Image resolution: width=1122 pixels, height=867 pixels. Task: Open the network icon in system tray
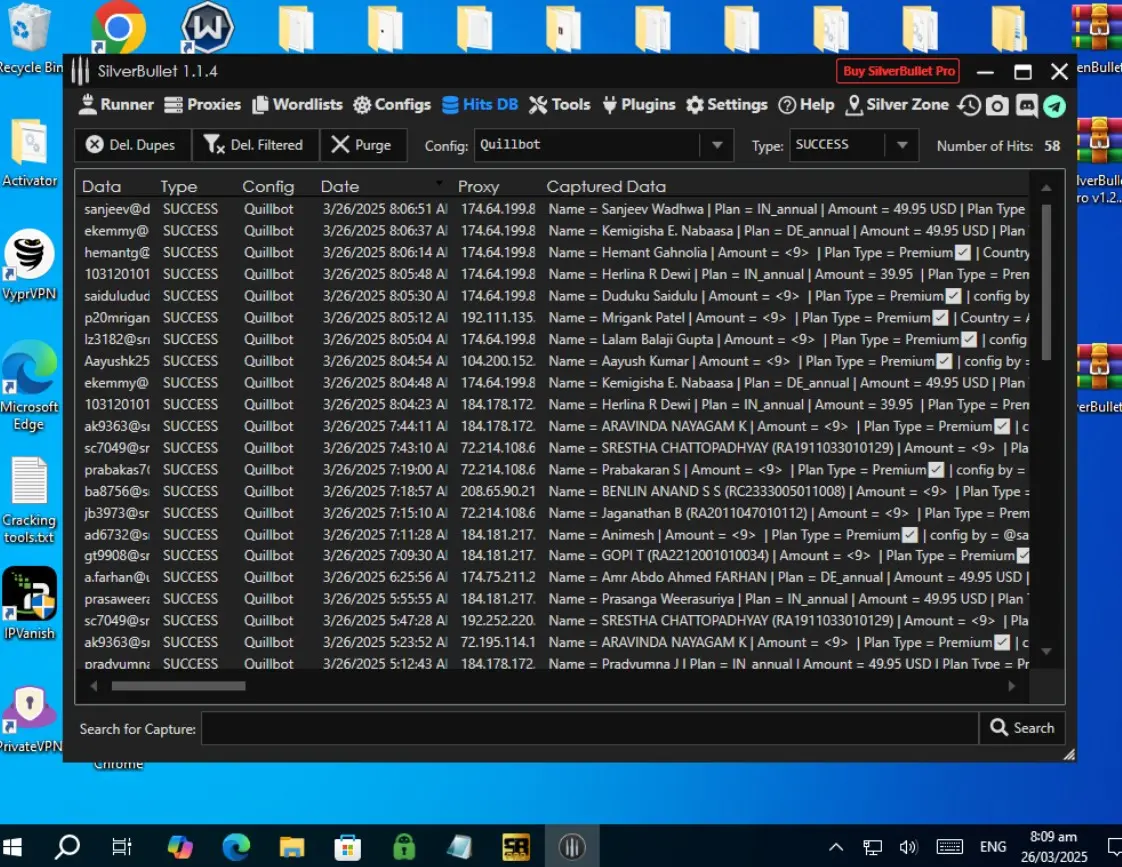click(872, 848)
